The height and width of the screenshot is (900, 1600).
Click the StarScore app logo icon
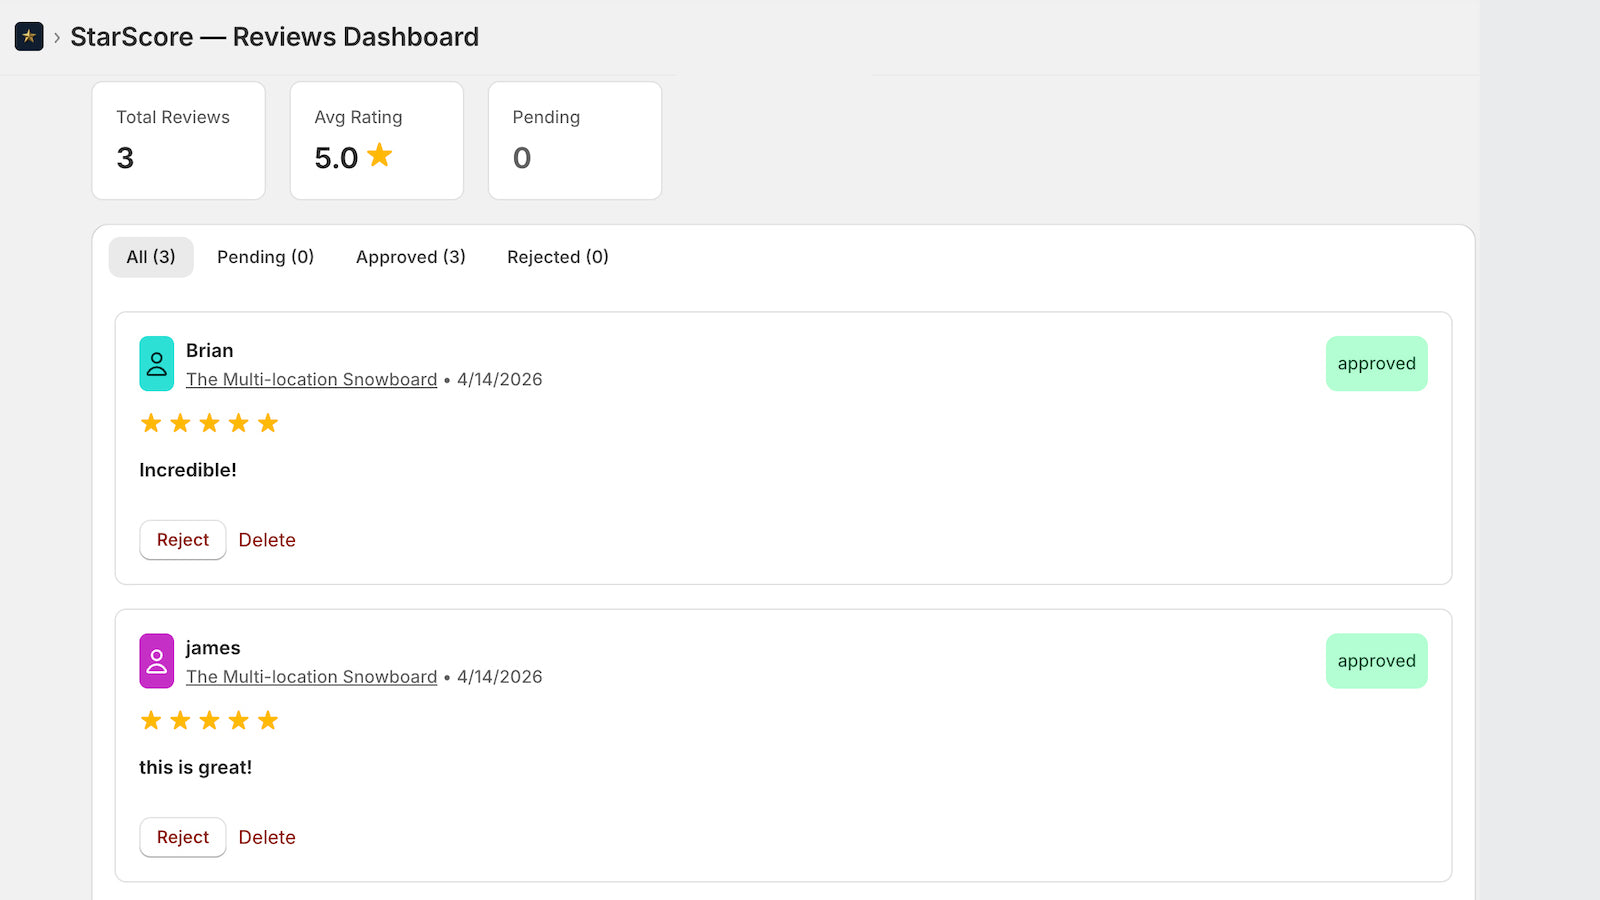point(29,37)
